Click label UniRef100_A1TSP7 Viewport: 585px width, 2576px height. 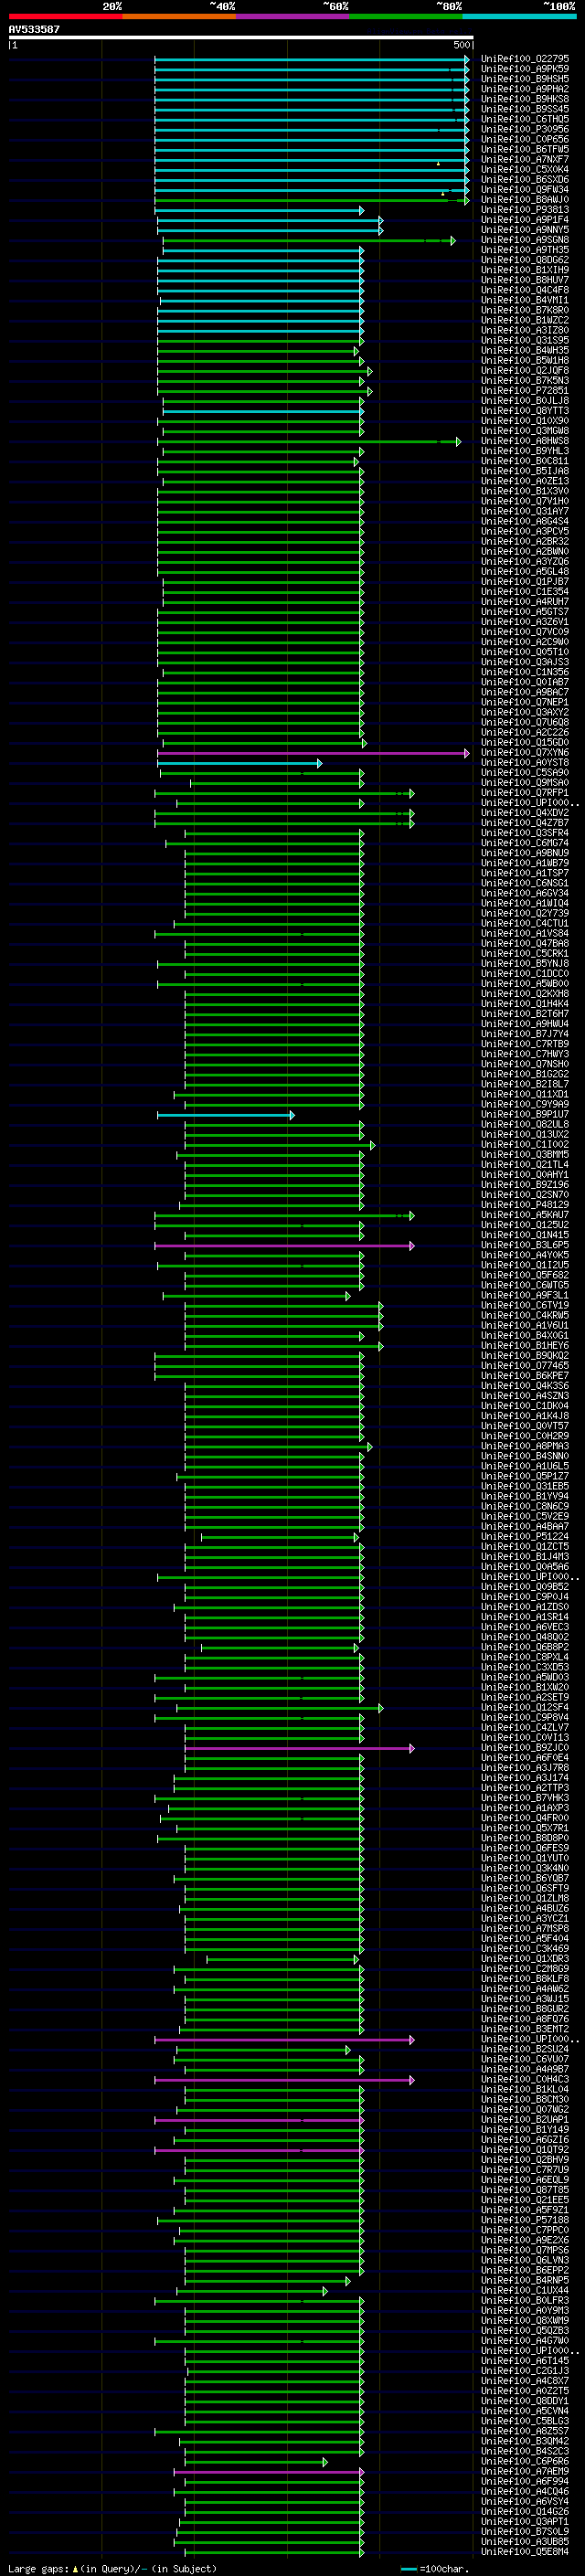(525, 874)
